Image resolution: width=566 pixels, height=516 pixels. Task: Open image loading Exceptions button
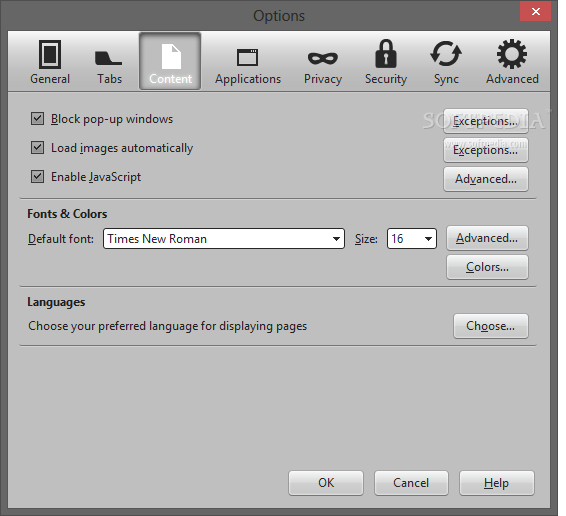coord(486,150)
